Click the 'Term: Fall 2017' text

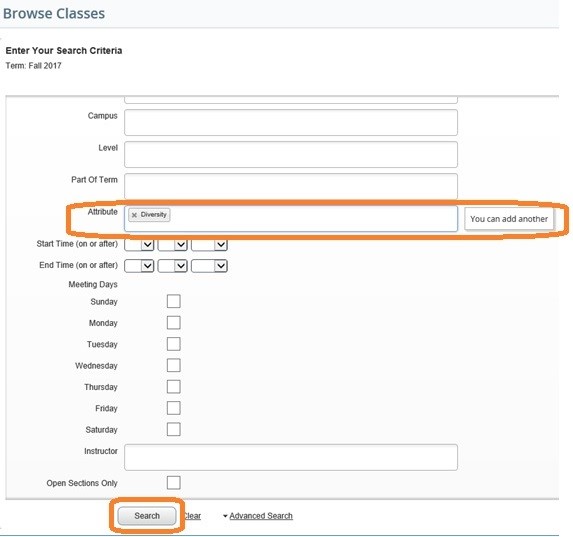33,66
